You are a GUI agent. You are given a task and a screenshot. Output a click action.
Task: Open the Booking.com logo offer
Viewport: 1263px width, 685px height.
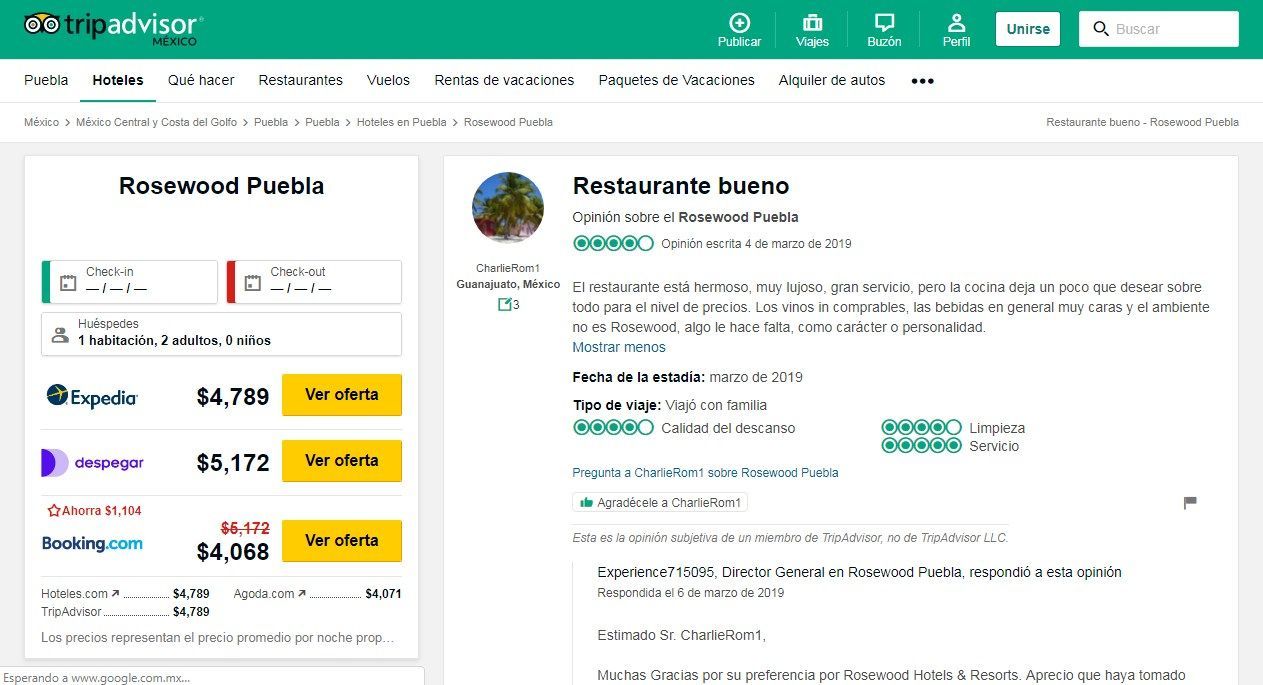(x=92, y=543)
